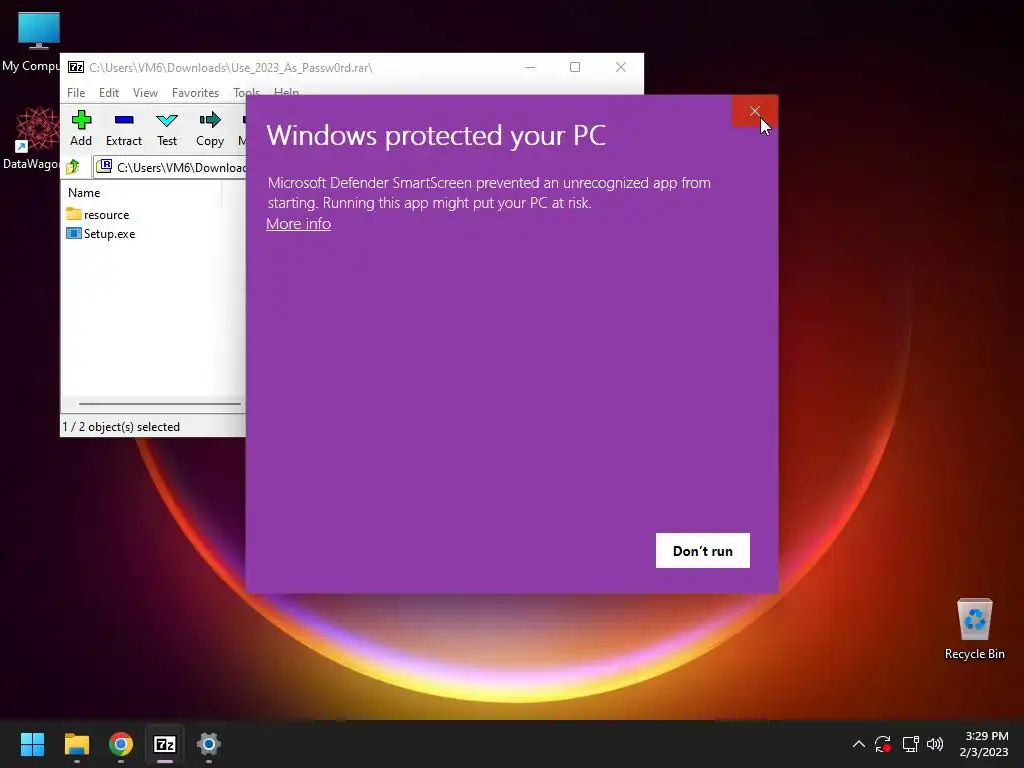Open the View menu in 7-Zip
The height and width of the screenshot is (768, 1024).
pos(145,93)
